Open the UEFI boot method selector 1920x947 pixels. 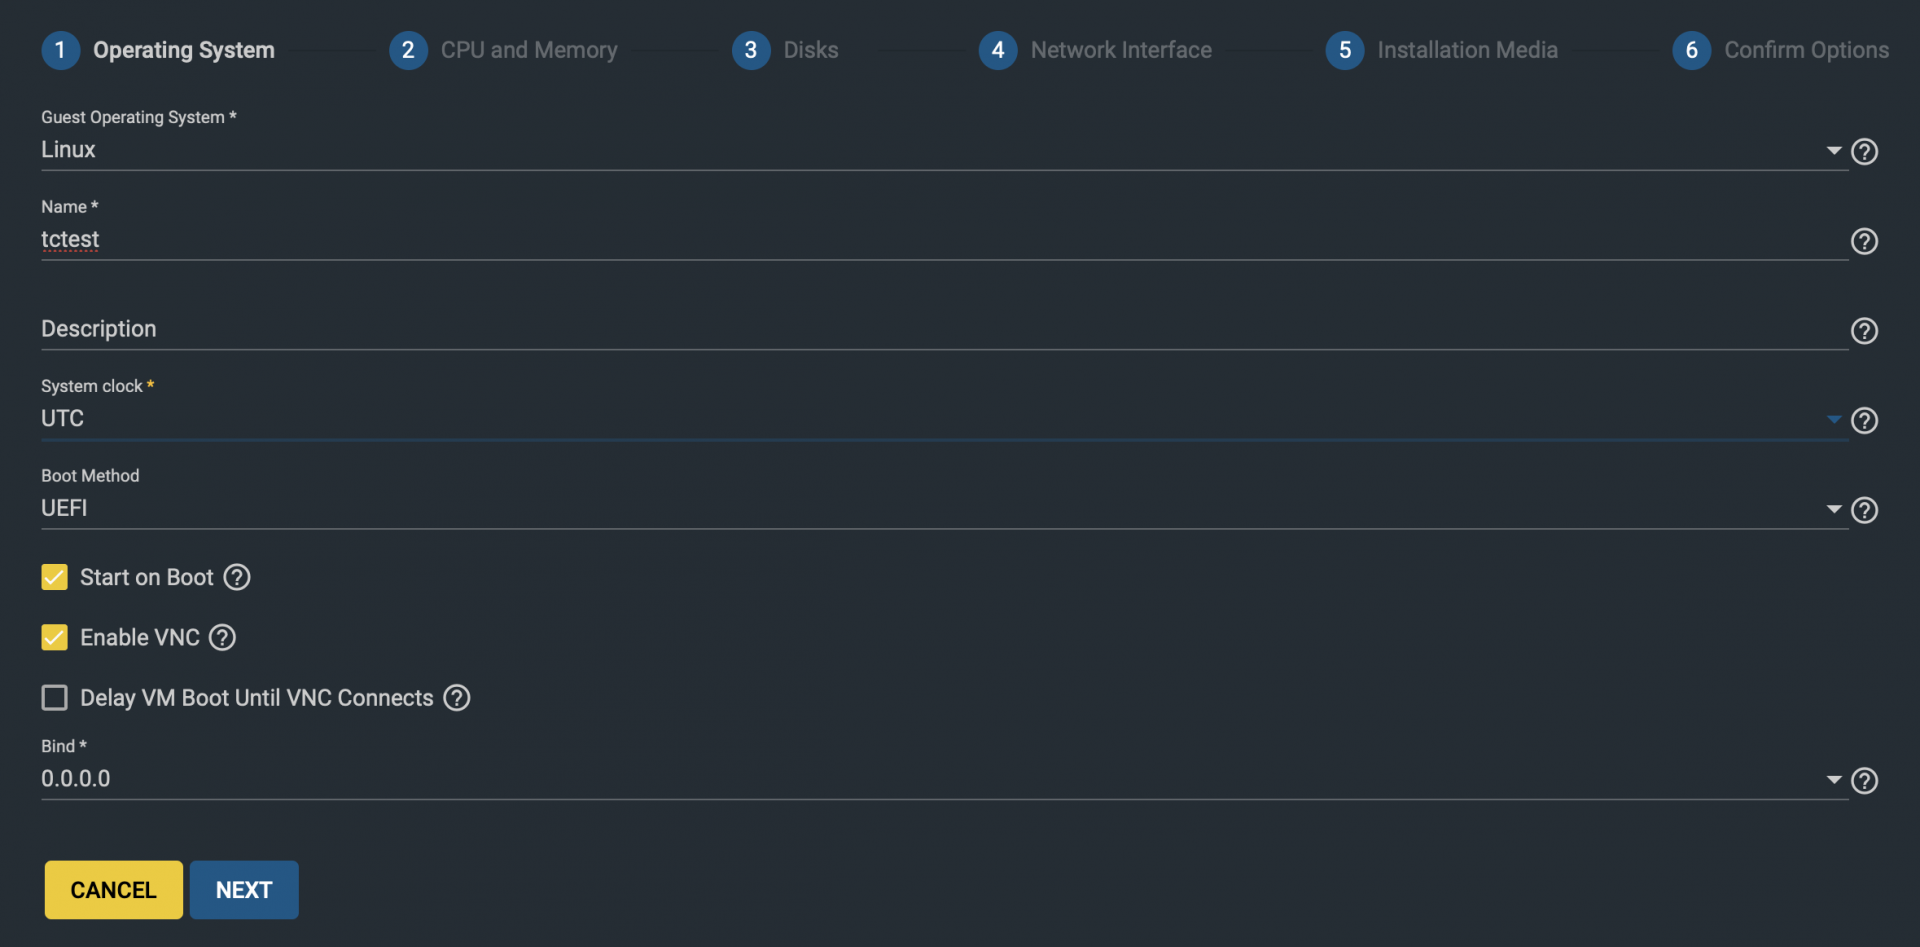[x=944, y=509]
